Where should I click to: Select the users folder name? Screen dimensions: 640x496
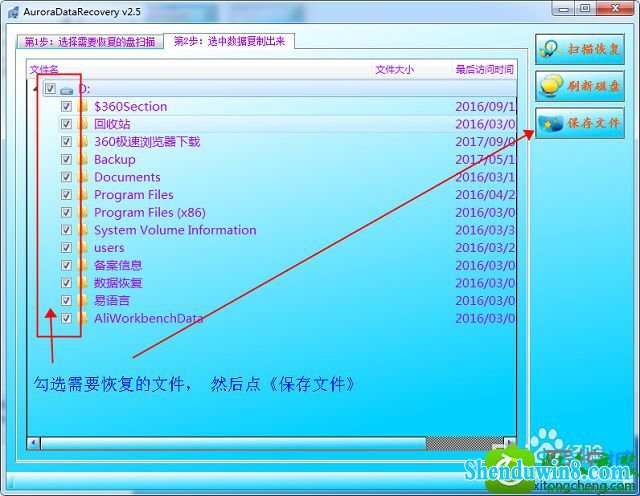pyautogui.click(x=109, y=247)
